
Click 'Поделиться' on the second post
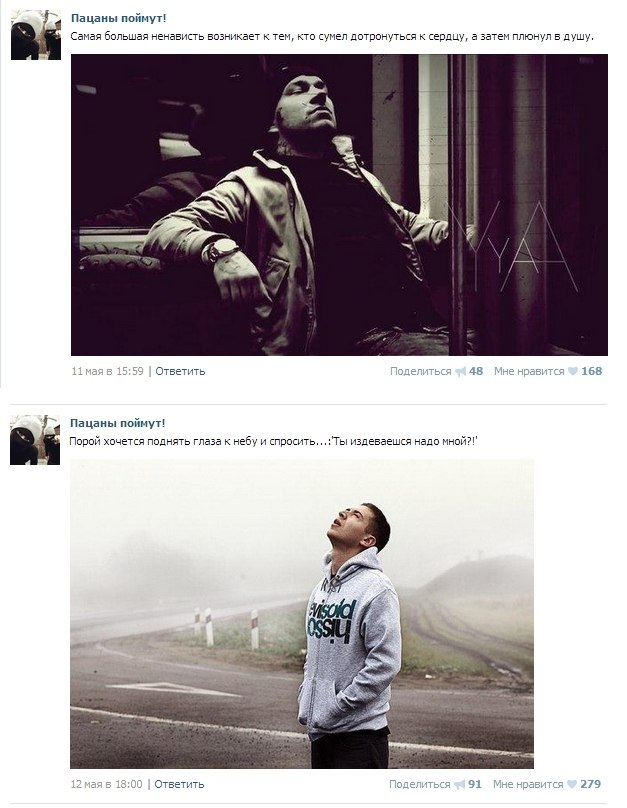419,785
